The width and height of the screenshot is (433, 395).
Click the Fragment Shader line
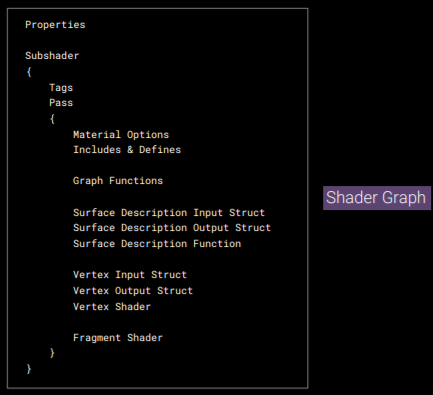coord(118,338)
